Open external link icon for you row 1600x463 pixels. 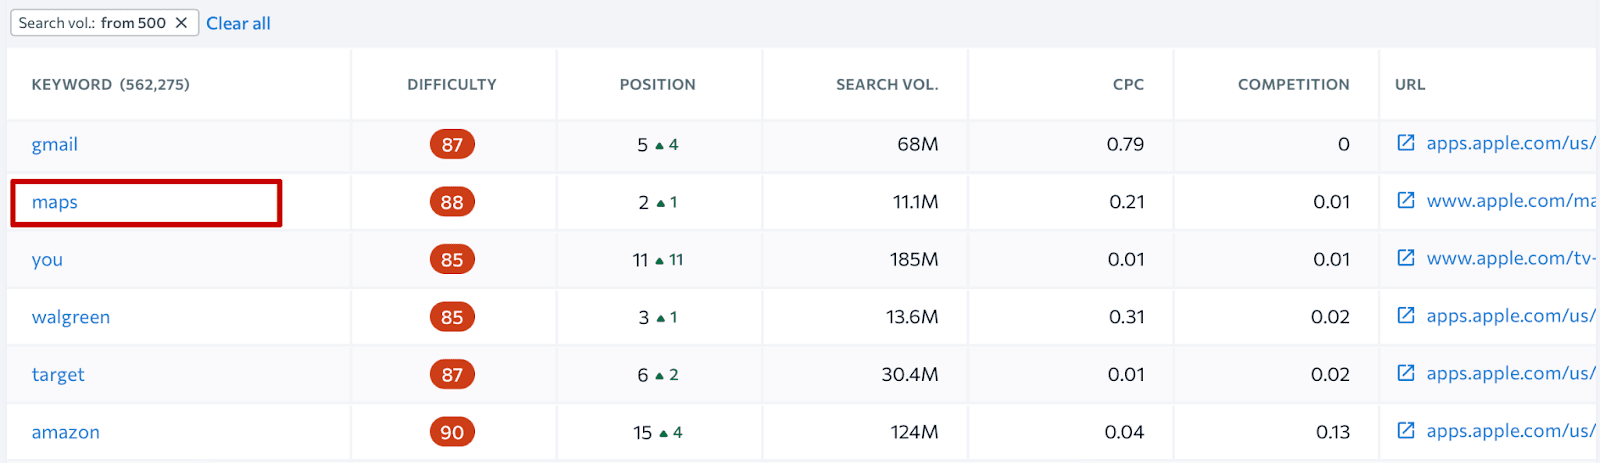coord(1405,258)
